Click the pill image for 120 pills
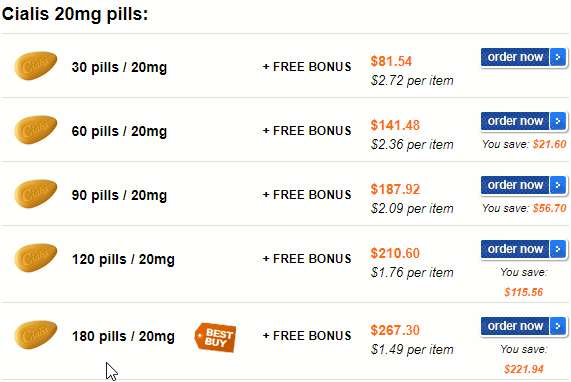This screenshot has width=571, height=382. pyautogui.click(x=36, y=258)
